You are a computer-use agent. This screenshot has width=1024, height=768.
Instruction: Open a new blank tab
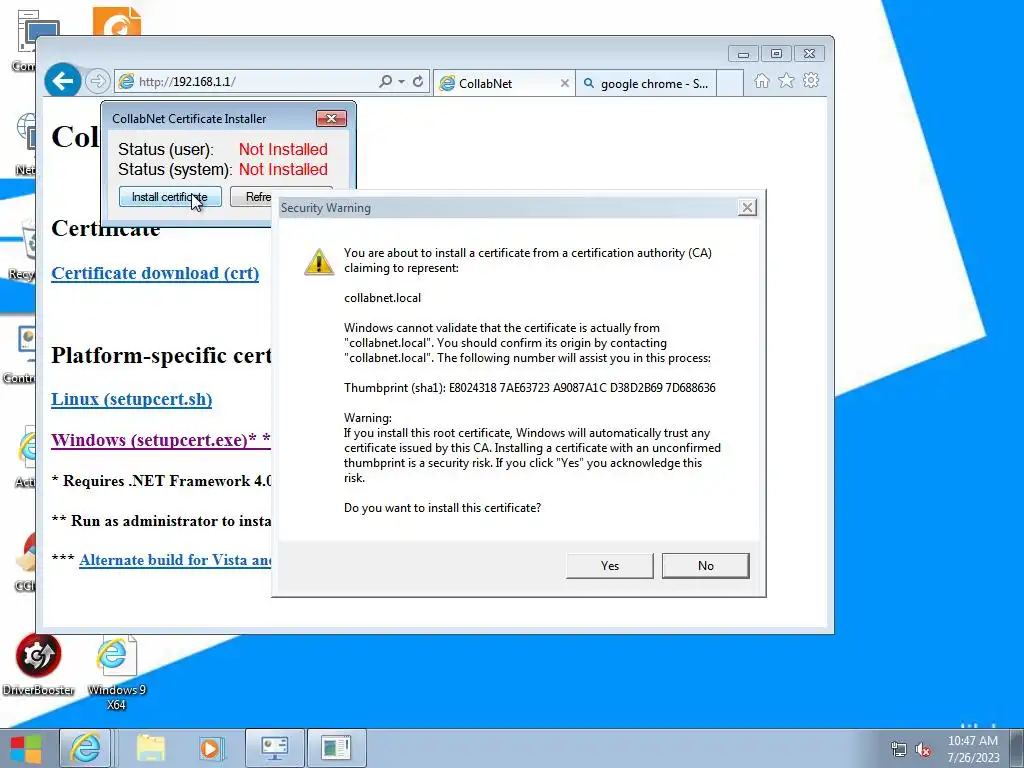pyautogui.click(x=730, y=84)
